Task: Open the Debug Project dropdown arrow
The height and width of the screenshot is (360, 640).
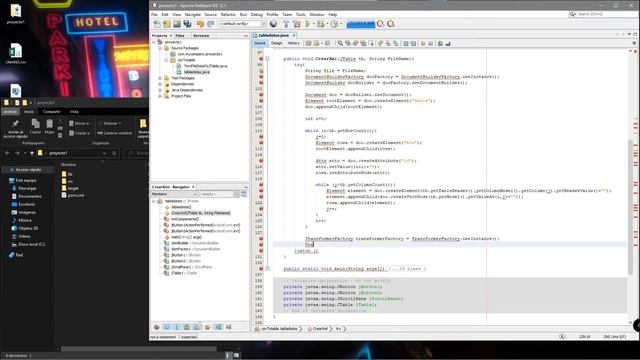Action: tap(327, 24)
